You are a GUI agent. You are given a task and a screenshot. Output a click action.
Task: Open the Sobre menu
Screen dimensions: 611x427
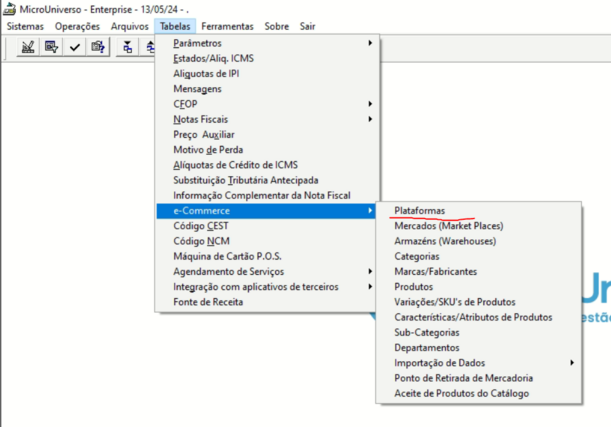277,26
